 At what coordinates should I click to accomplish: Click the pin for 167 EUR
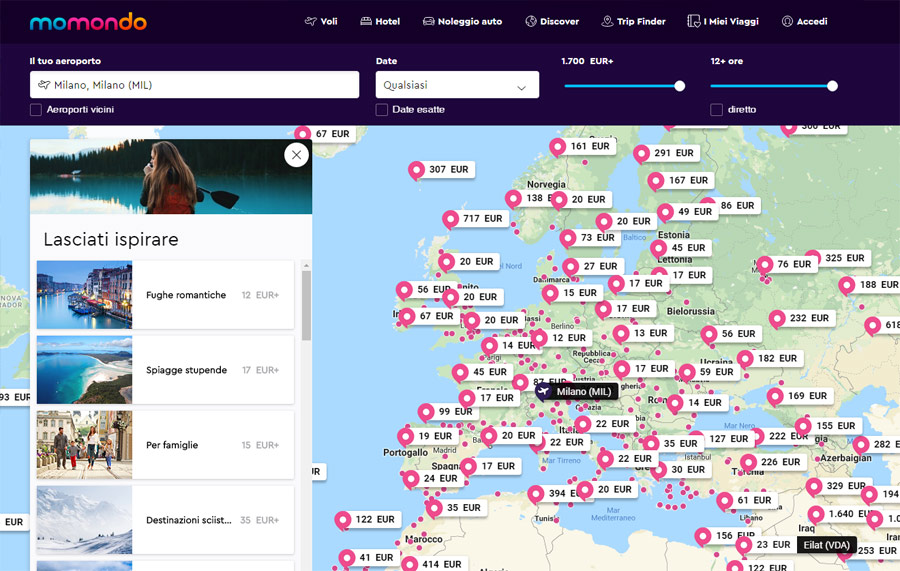tap(655, 181)
